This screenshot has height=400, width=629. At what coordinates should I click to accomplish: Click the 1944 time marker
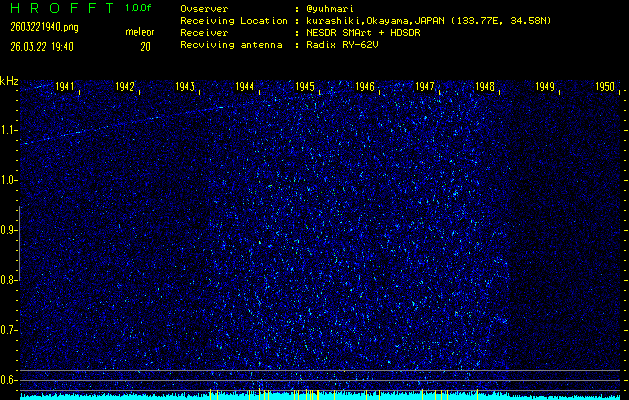click(245, 87)
